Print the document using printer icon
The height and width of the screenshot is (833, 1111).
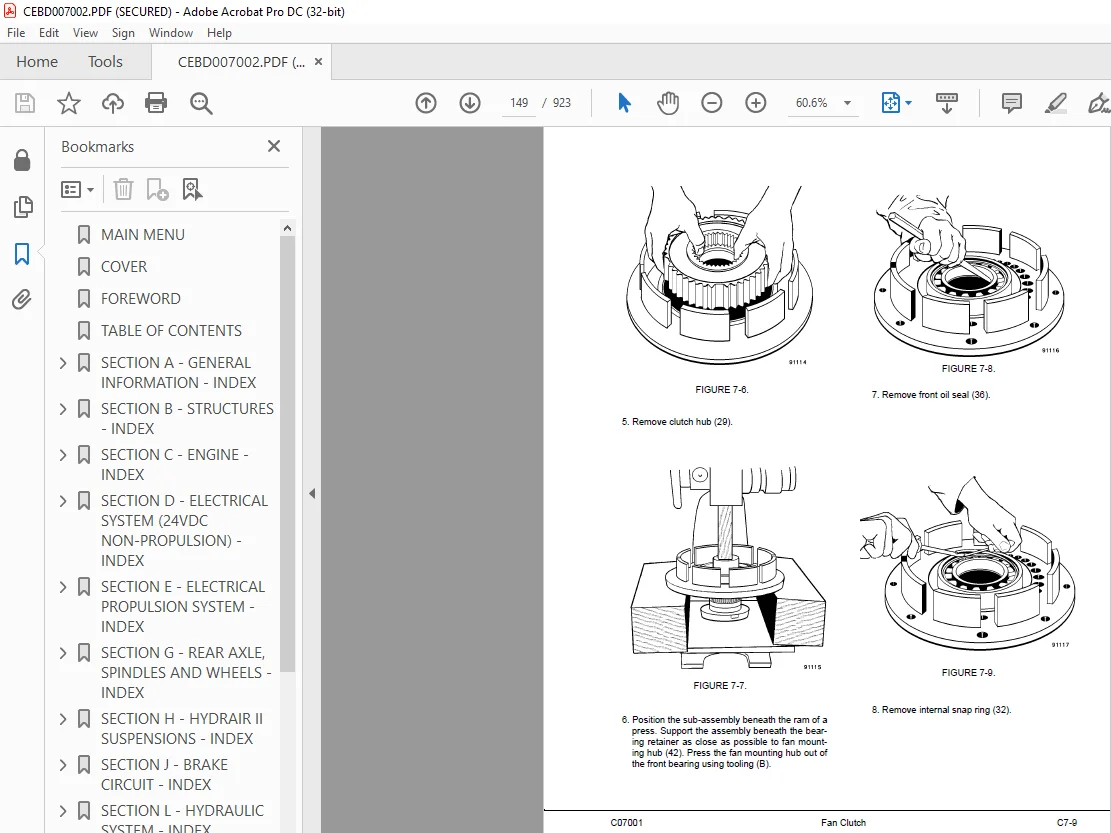pyautogui.click(x=156, y=103)
